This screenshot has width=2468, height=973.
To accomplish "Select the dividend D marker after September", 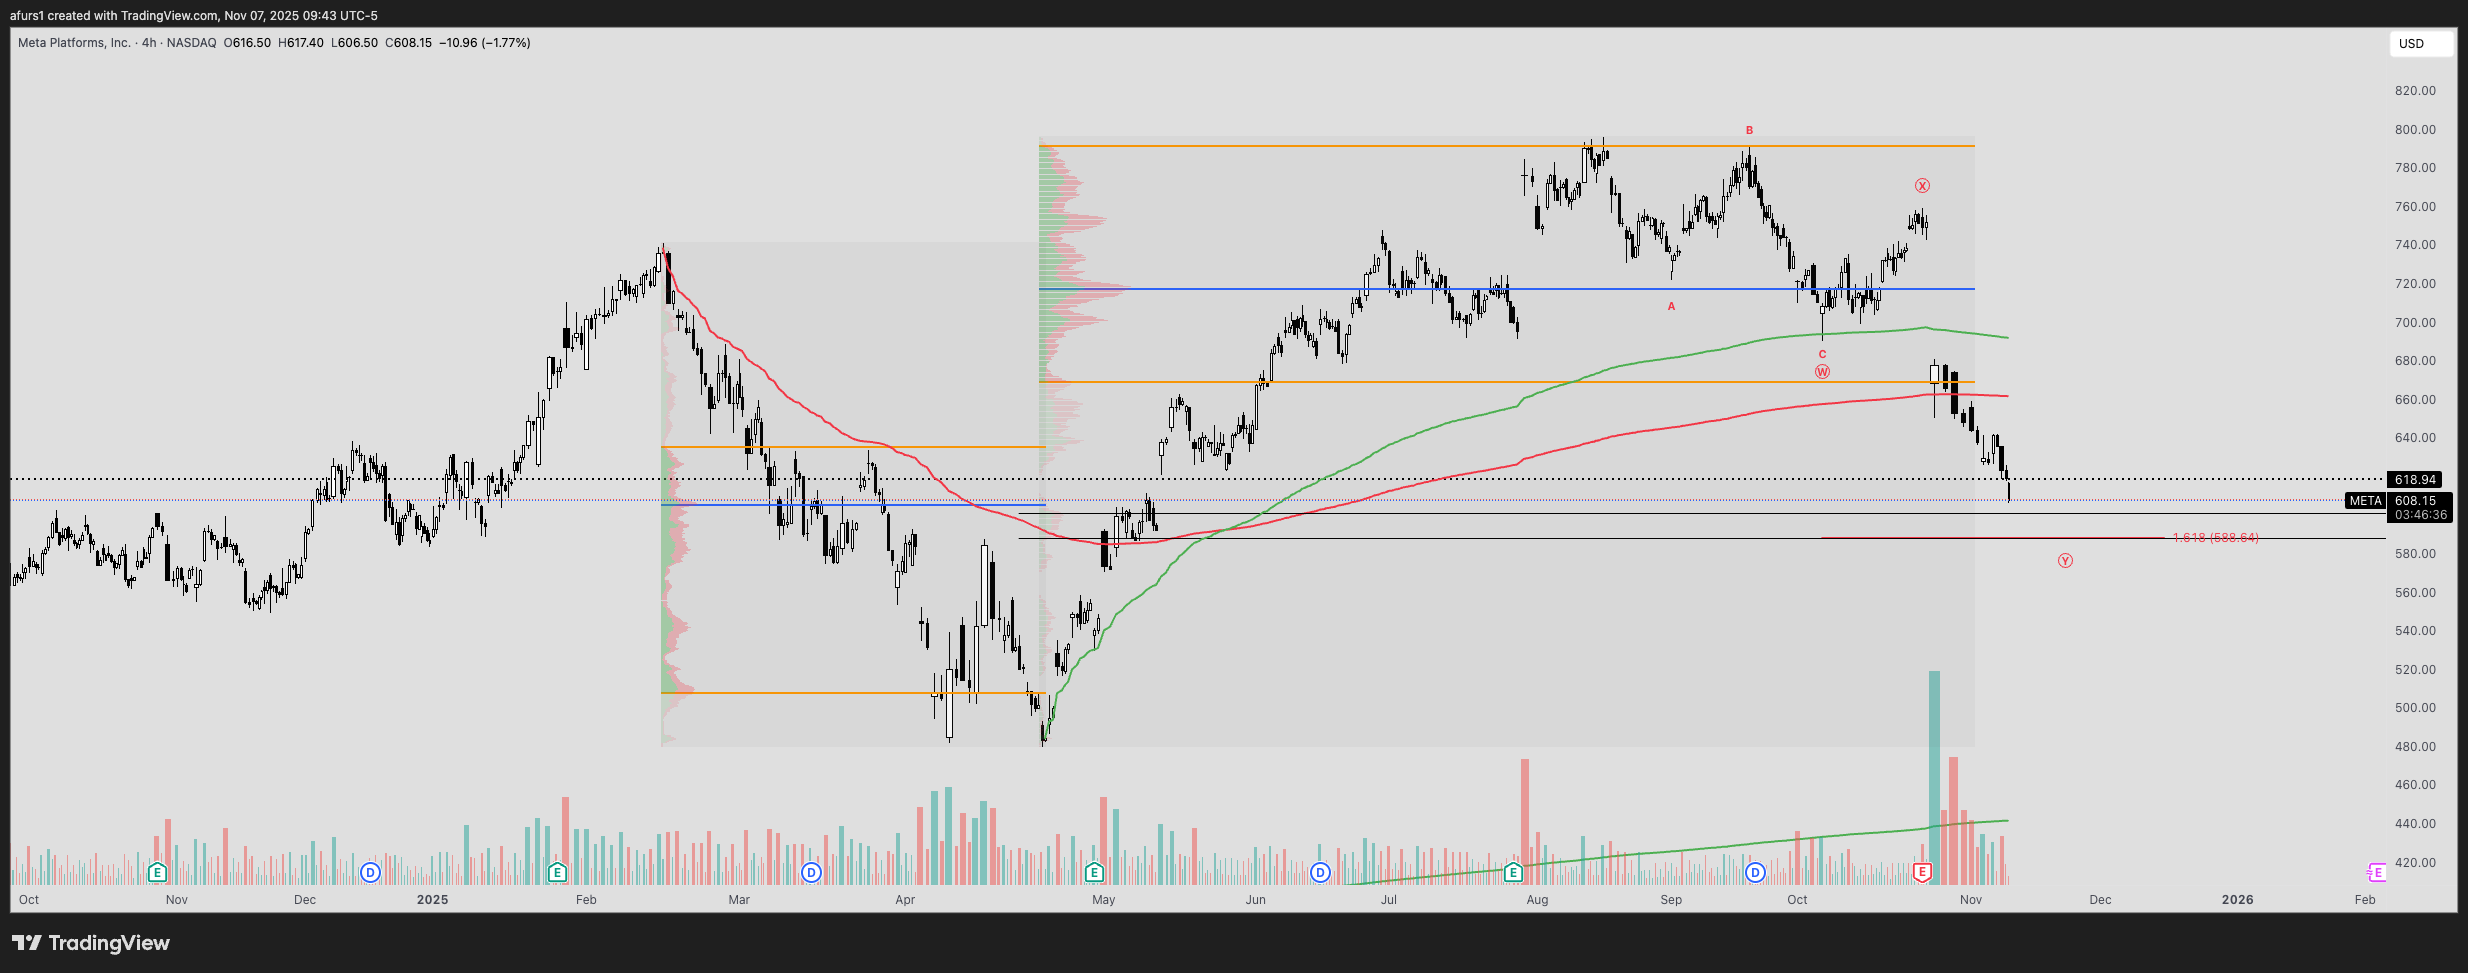I will point(1755,873).
